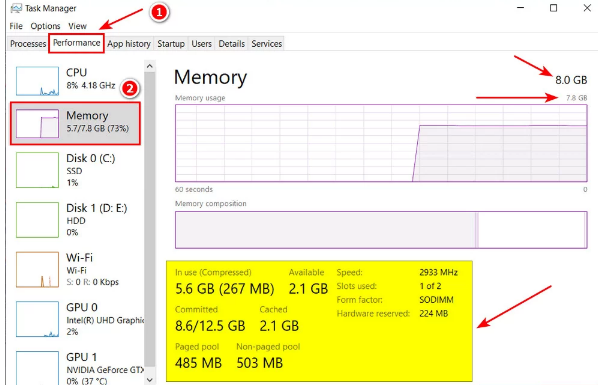Select the Memory usage mini graph
The image size is (598, 385).
(37, 123)
